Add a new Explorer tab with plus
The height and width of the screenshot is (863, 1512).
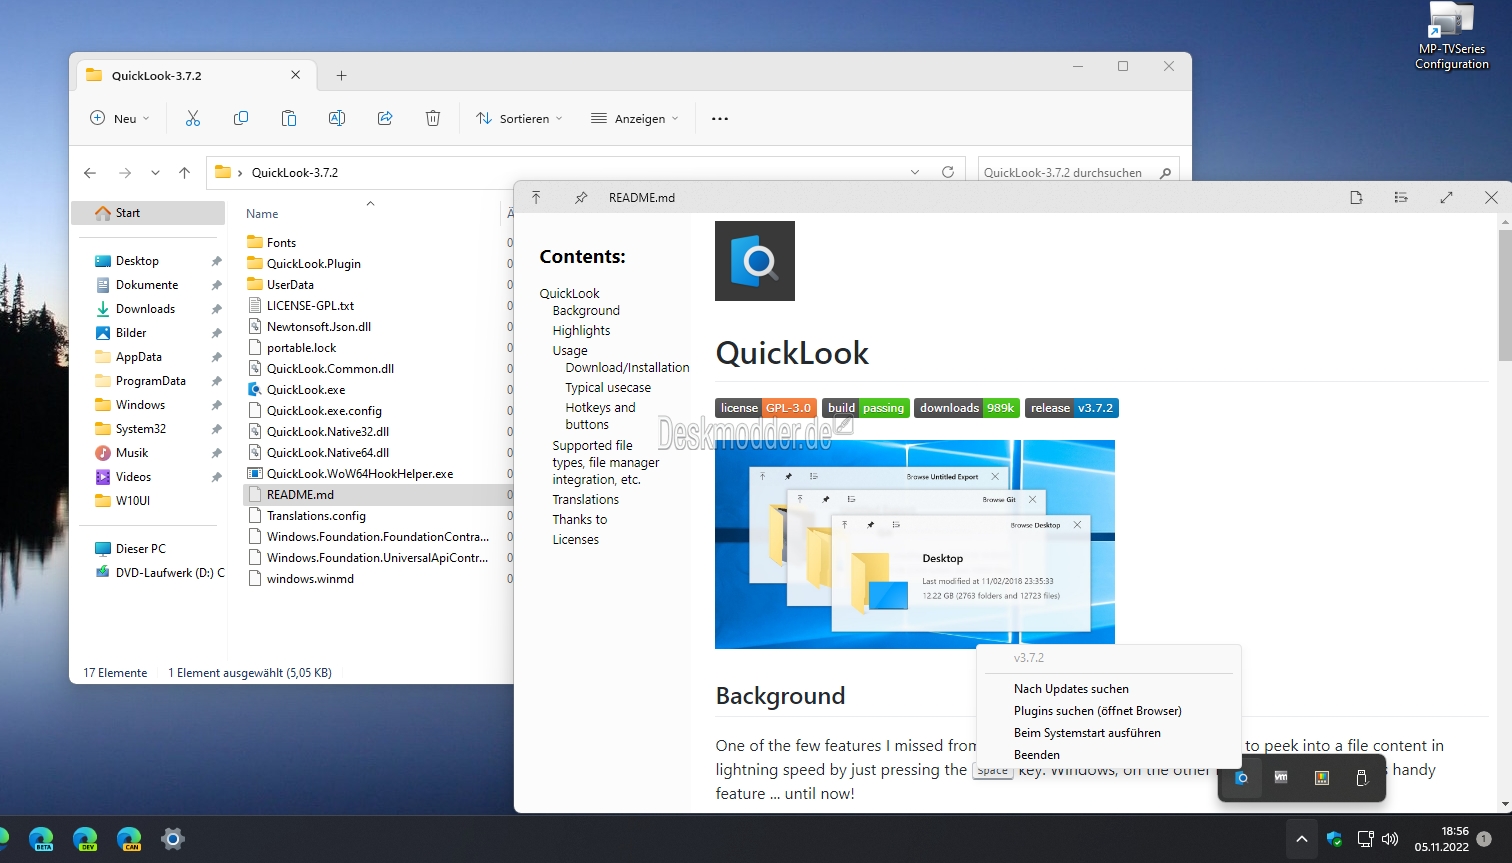tap(341, 75)
